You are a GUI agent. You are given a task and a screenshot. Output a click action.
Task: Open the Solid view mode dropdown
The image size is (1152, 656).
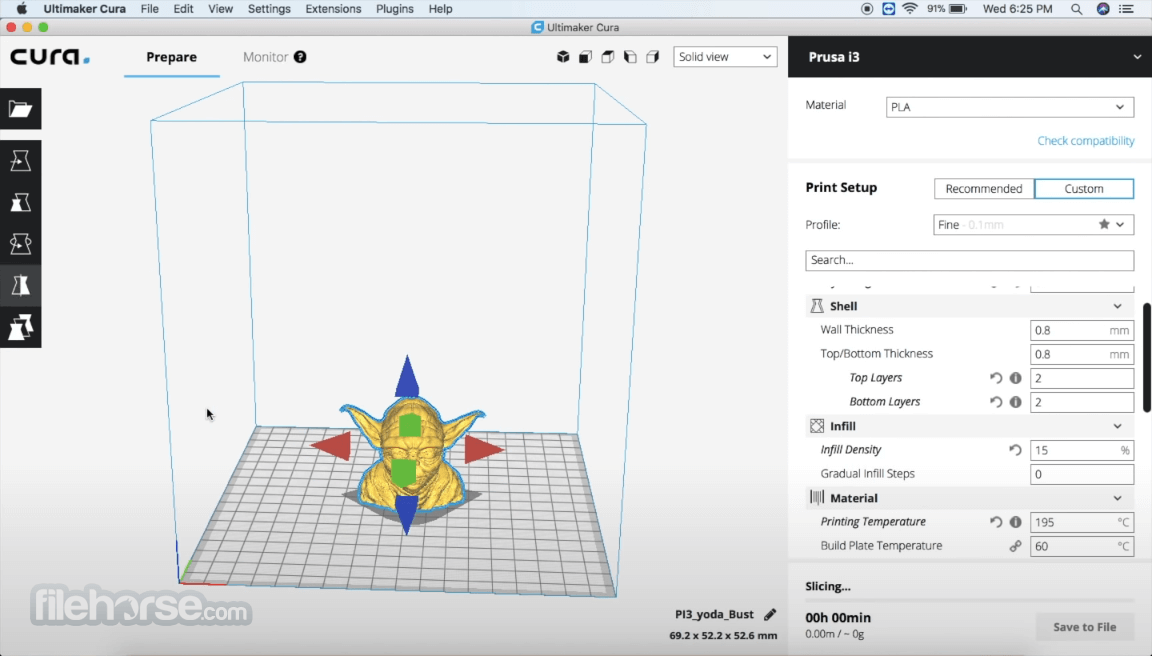click(725, 57)
